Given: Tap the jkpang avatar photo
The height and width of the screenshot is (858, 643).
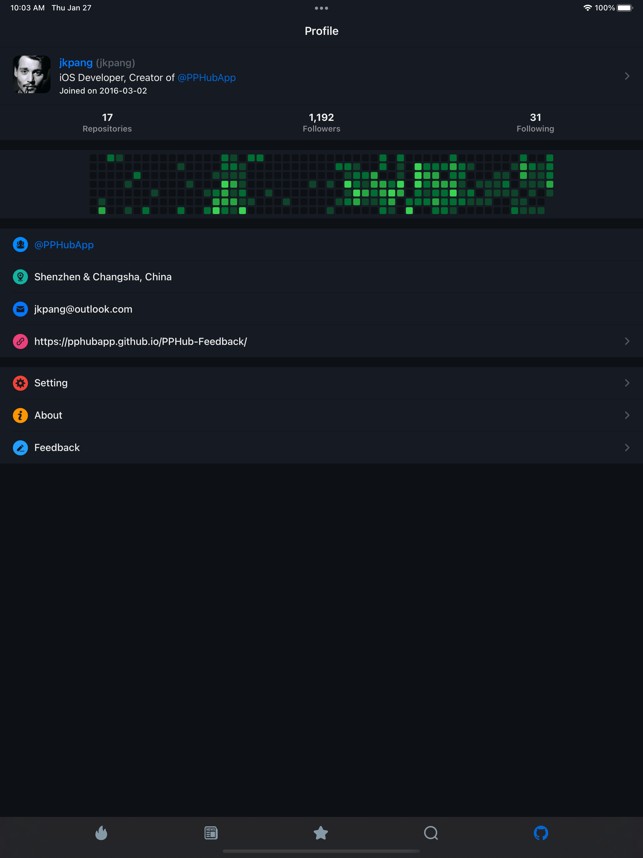Looking at the screenshot, I should [32, 74].
